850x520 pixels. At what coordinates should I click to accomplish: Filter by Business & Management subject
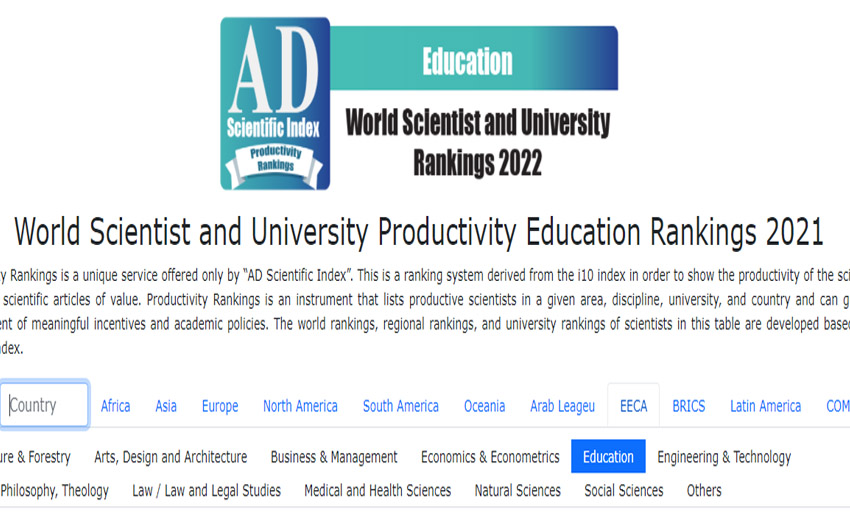click(x=334, y=457)
